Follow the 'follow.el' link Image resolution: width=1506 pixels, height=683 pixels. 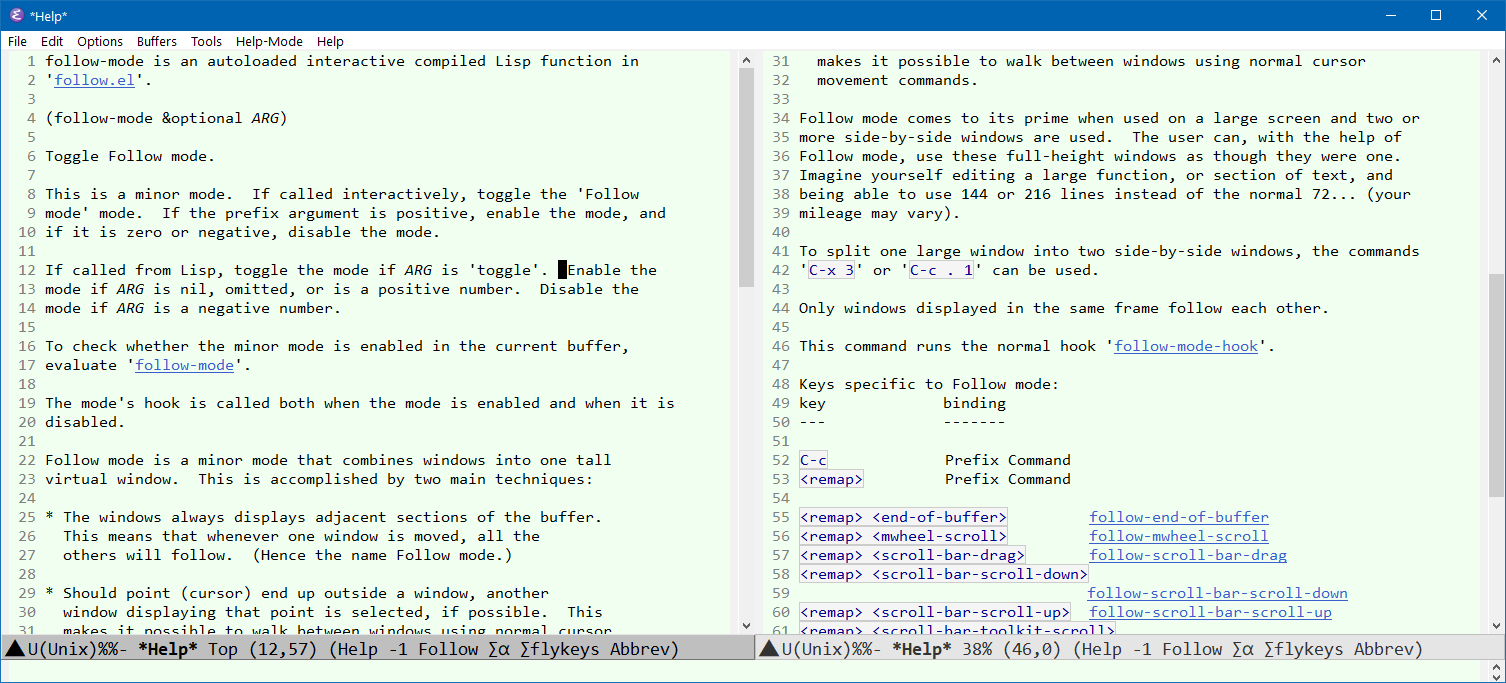tap(94, 80)
